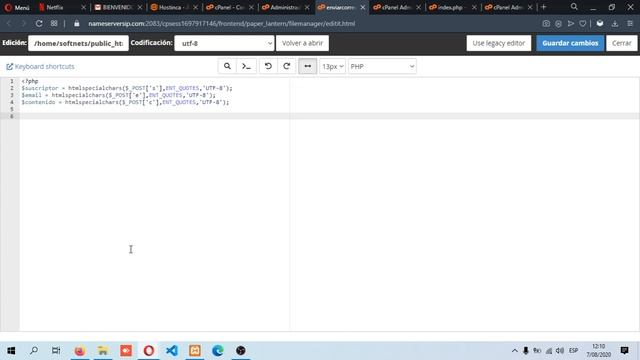Click the Volver a abrir button

302,43
